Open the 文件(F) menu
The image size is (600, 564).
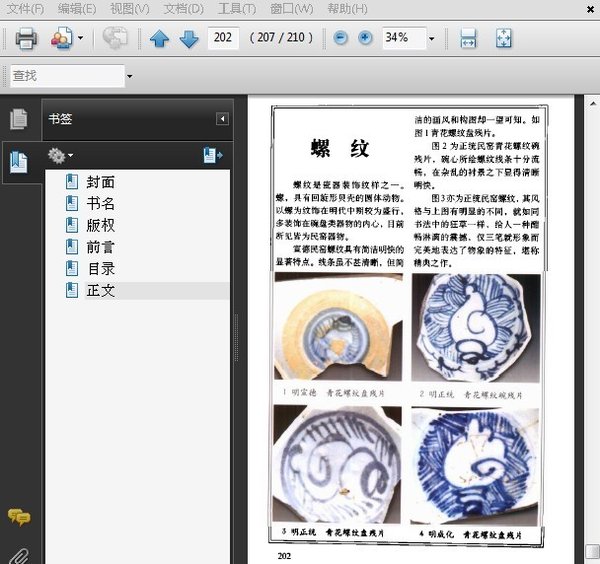click(x=25, y=9)
